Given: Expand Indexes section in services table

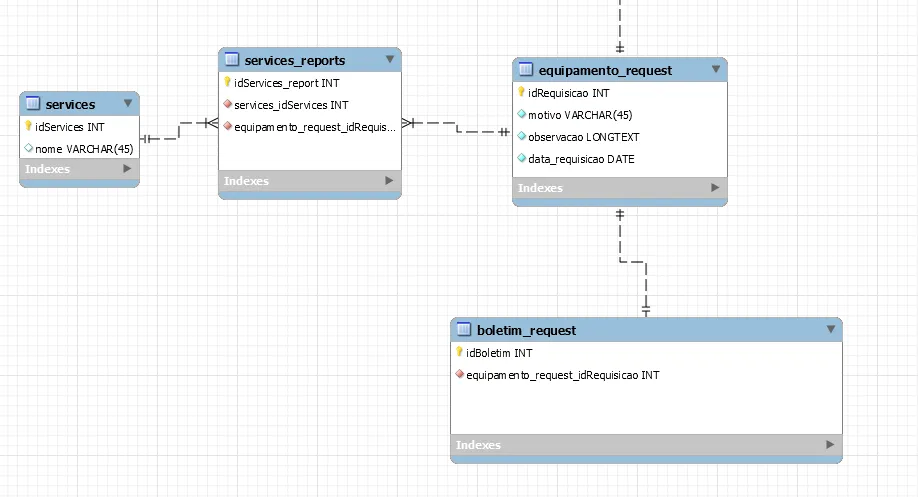Looking at the screenshot, I should pyautogui.click(x=127, y=169).
